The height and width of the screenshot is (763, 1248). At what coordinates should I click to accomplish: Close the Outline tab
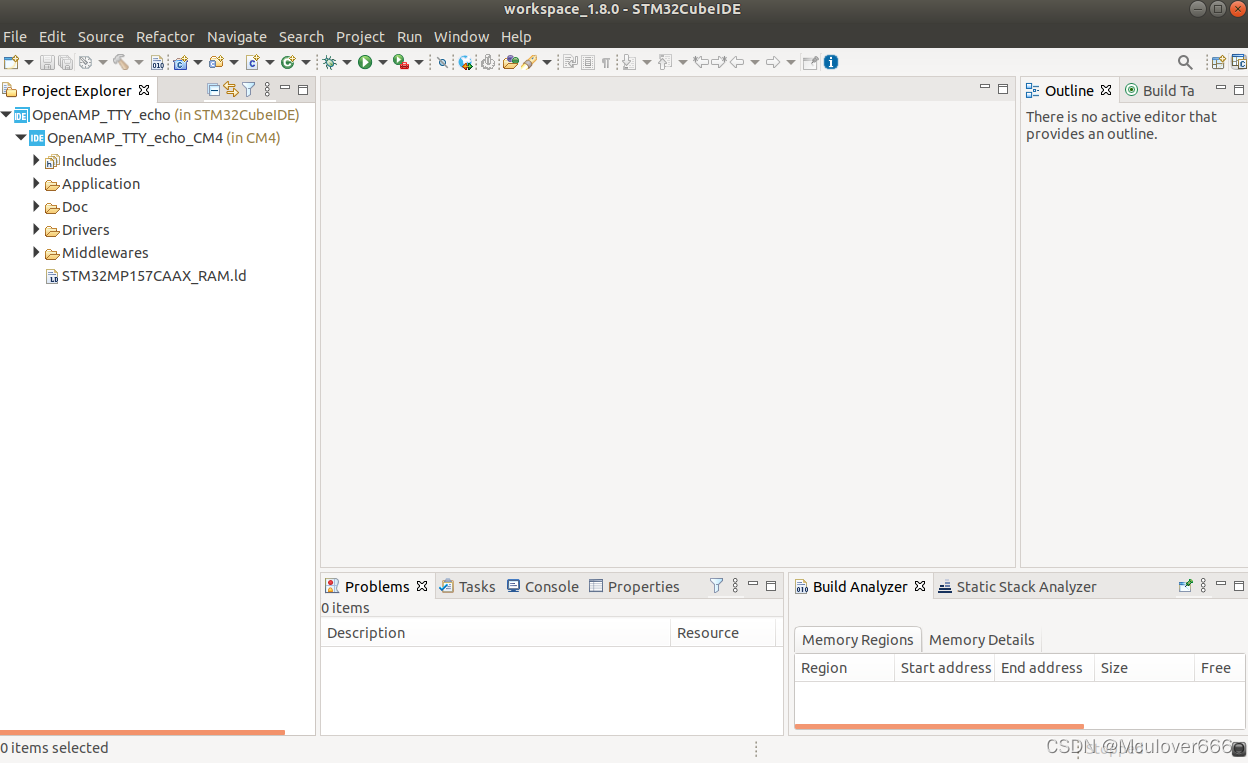coord(1106,90)
